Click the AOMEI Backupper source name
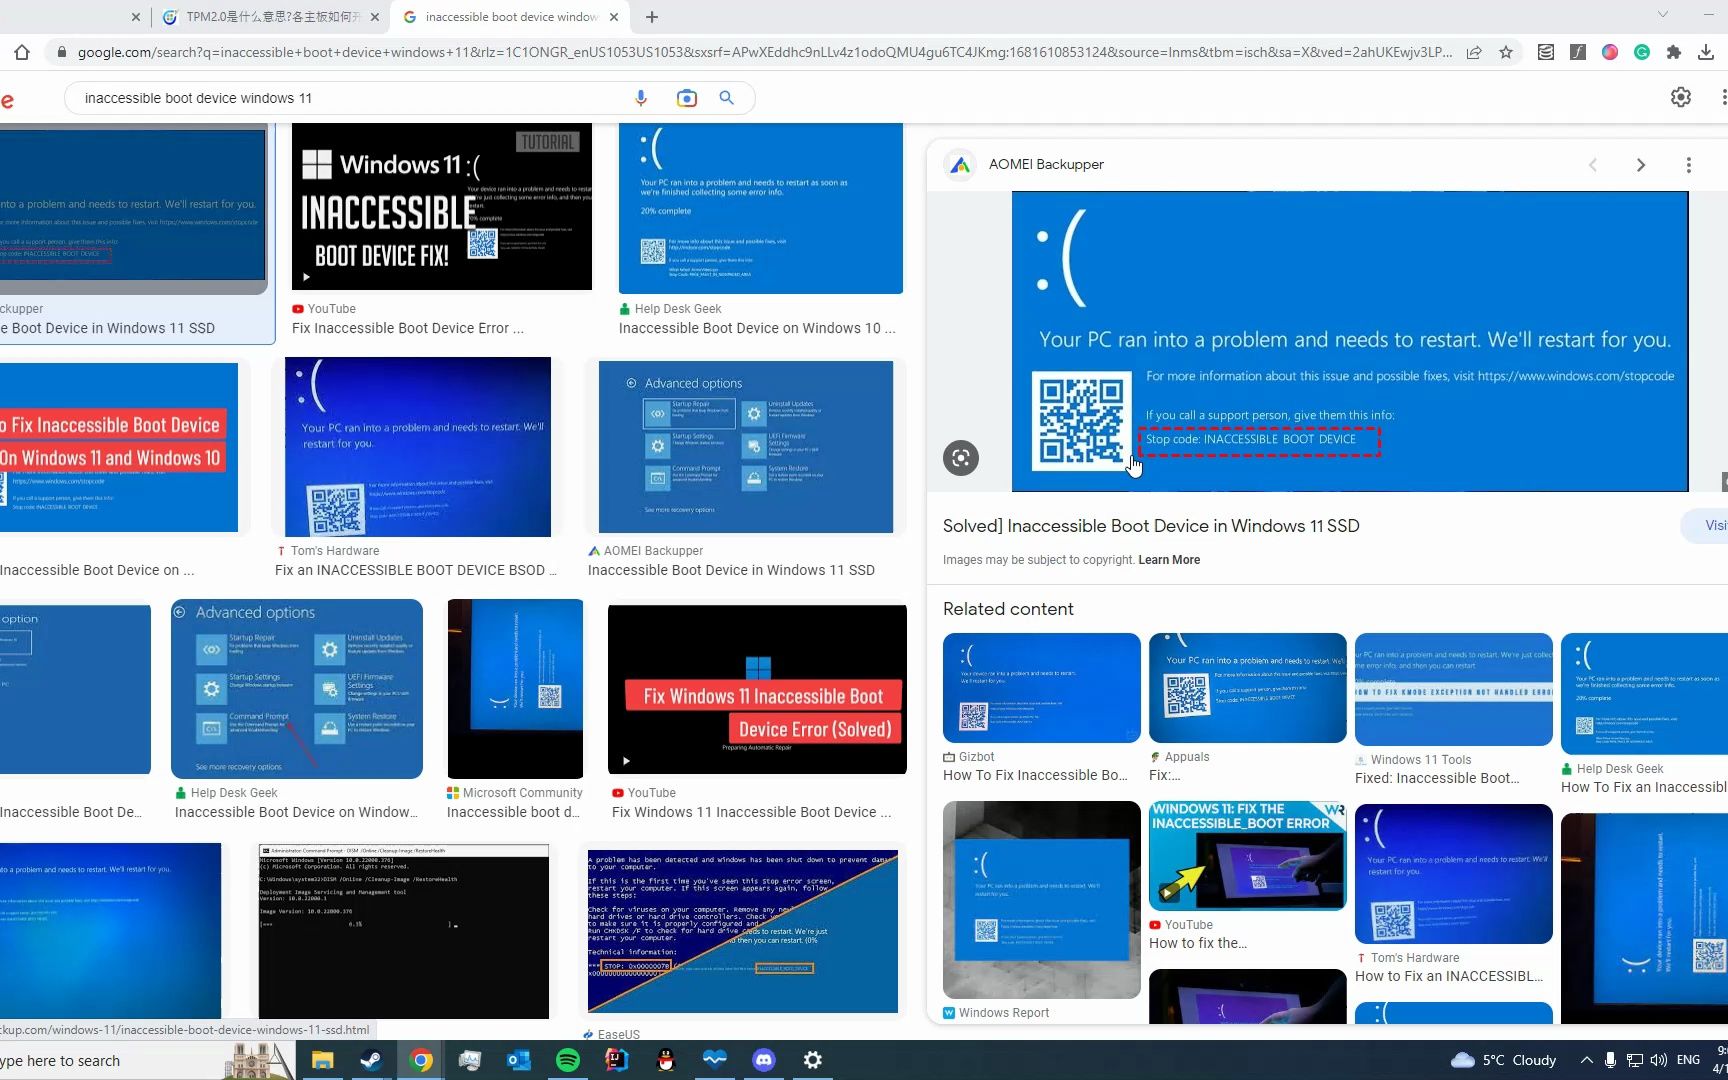The height and width of the screenshot is (1080, 1728). pos(1046,164)
